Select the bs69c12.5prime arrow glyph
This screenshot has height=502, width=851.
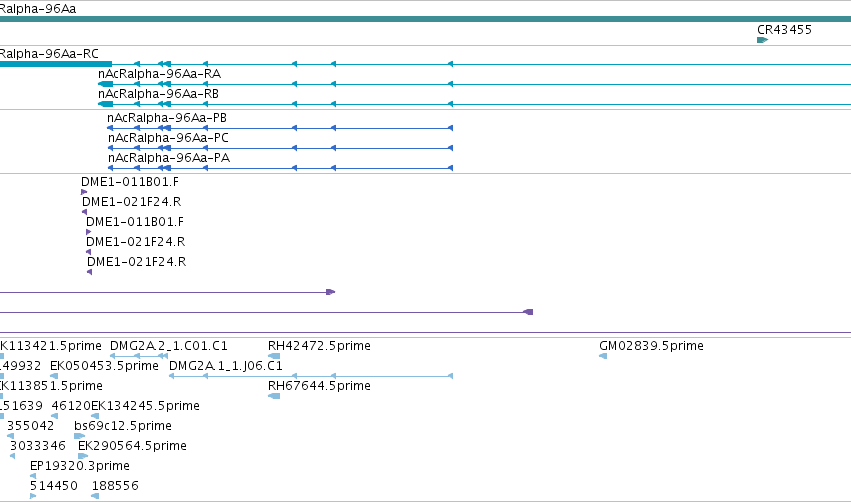79,436
